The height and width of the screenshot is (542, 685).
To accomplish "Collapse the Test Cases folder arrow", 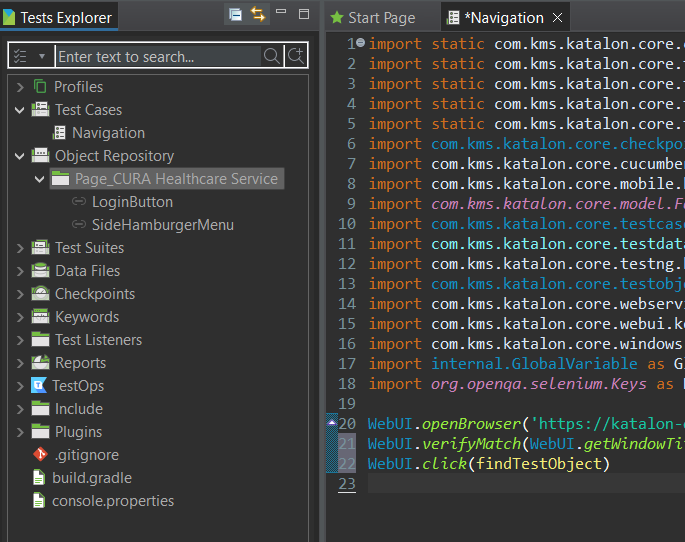I will tap(20, 110).
